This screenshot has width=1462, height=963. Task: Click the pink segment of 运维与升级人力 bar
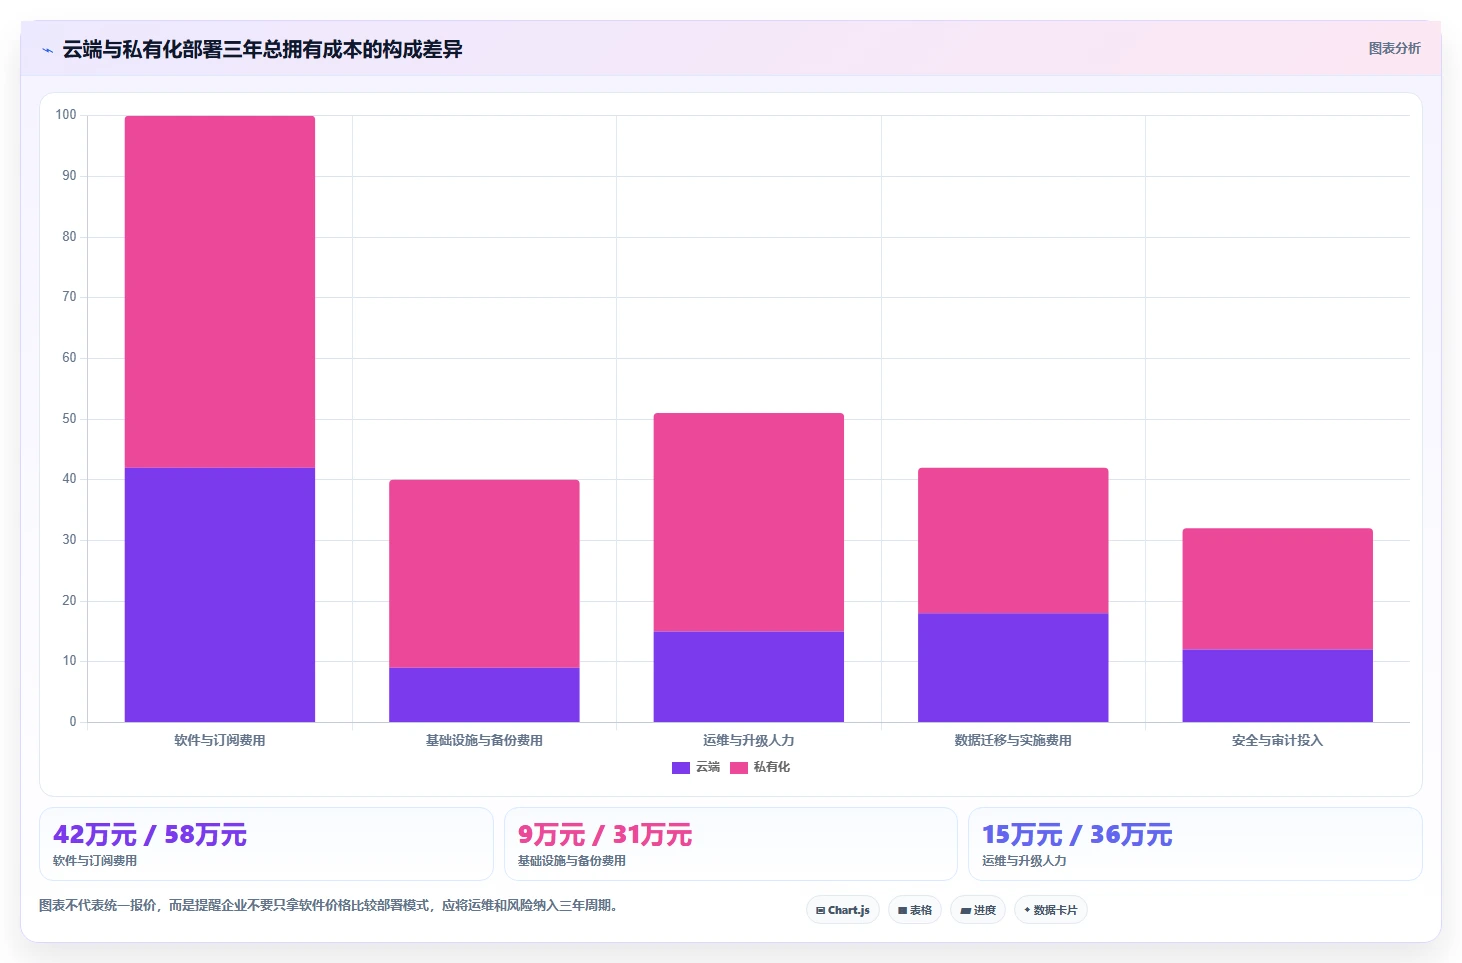tap(749, 522)
